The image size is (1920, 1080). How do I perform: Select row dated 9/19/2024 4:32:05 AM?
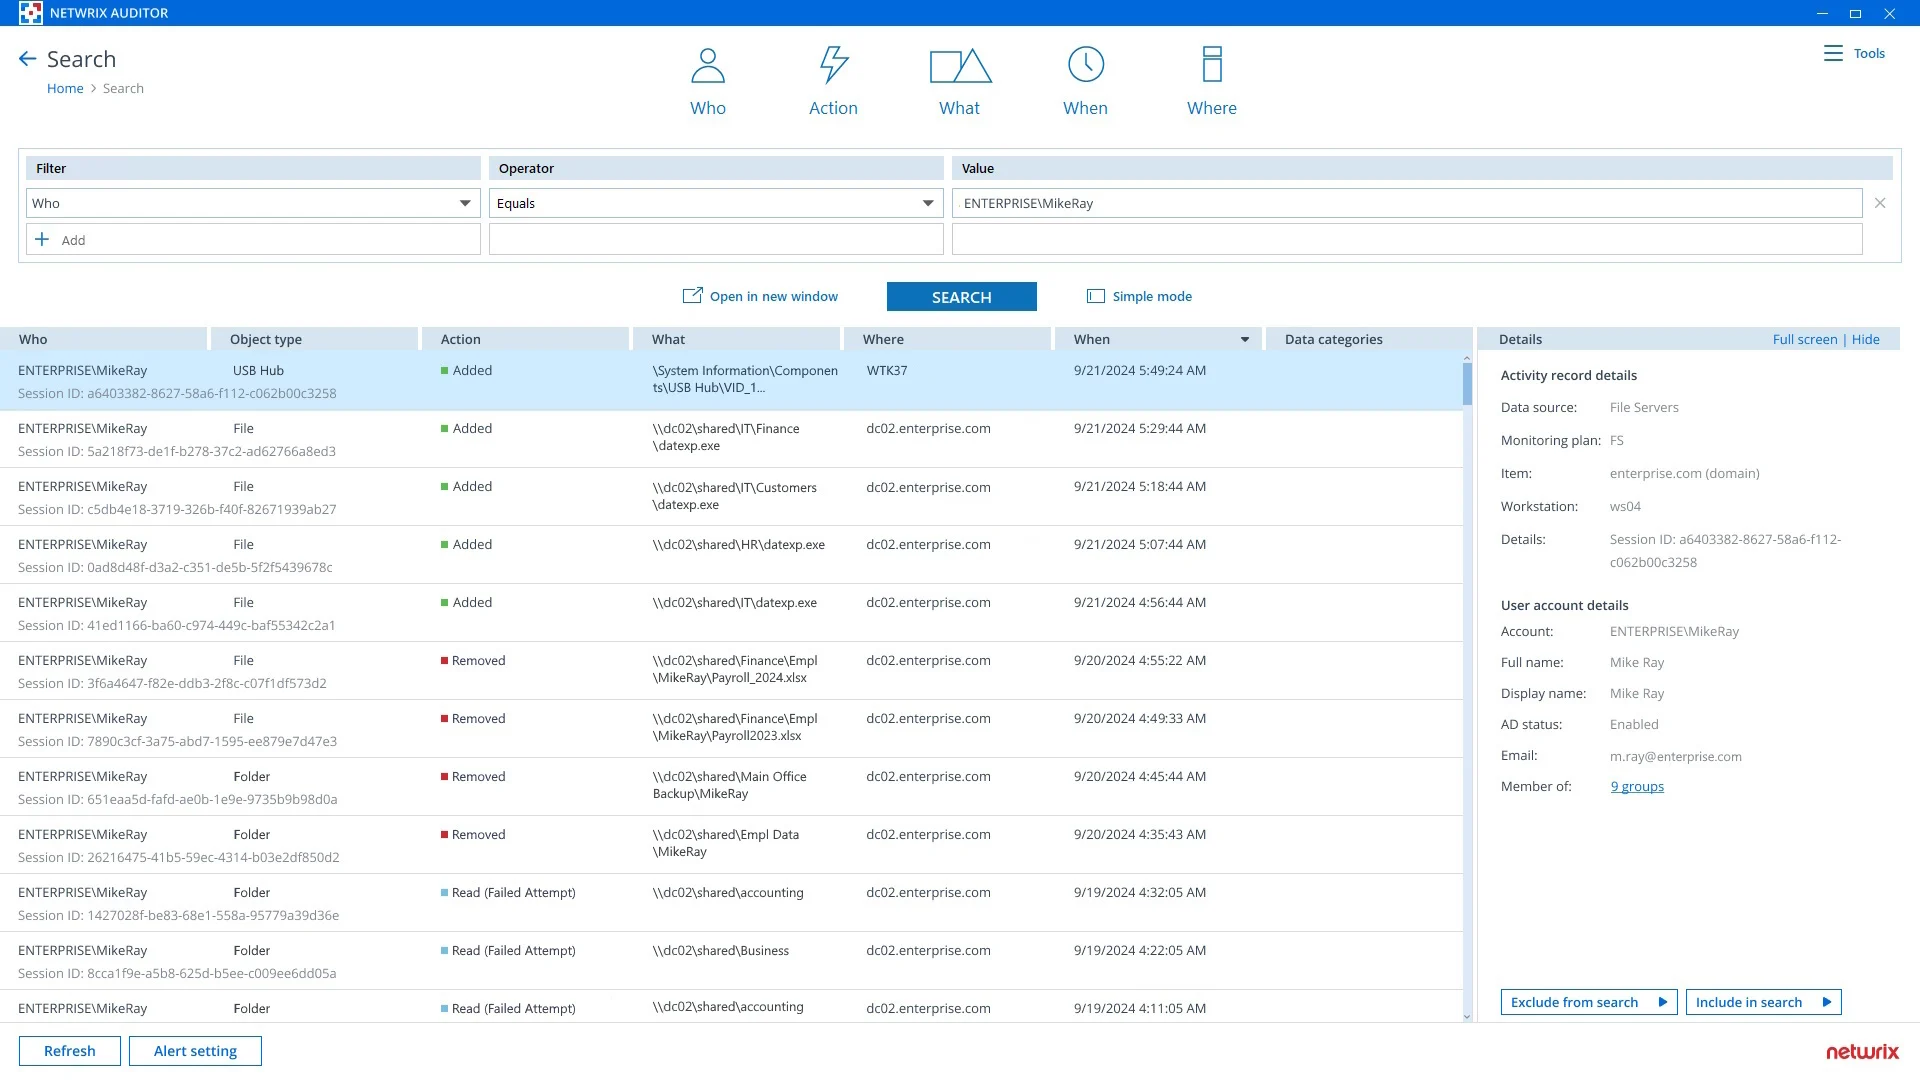pyautogui.click(x=731, y=903)
